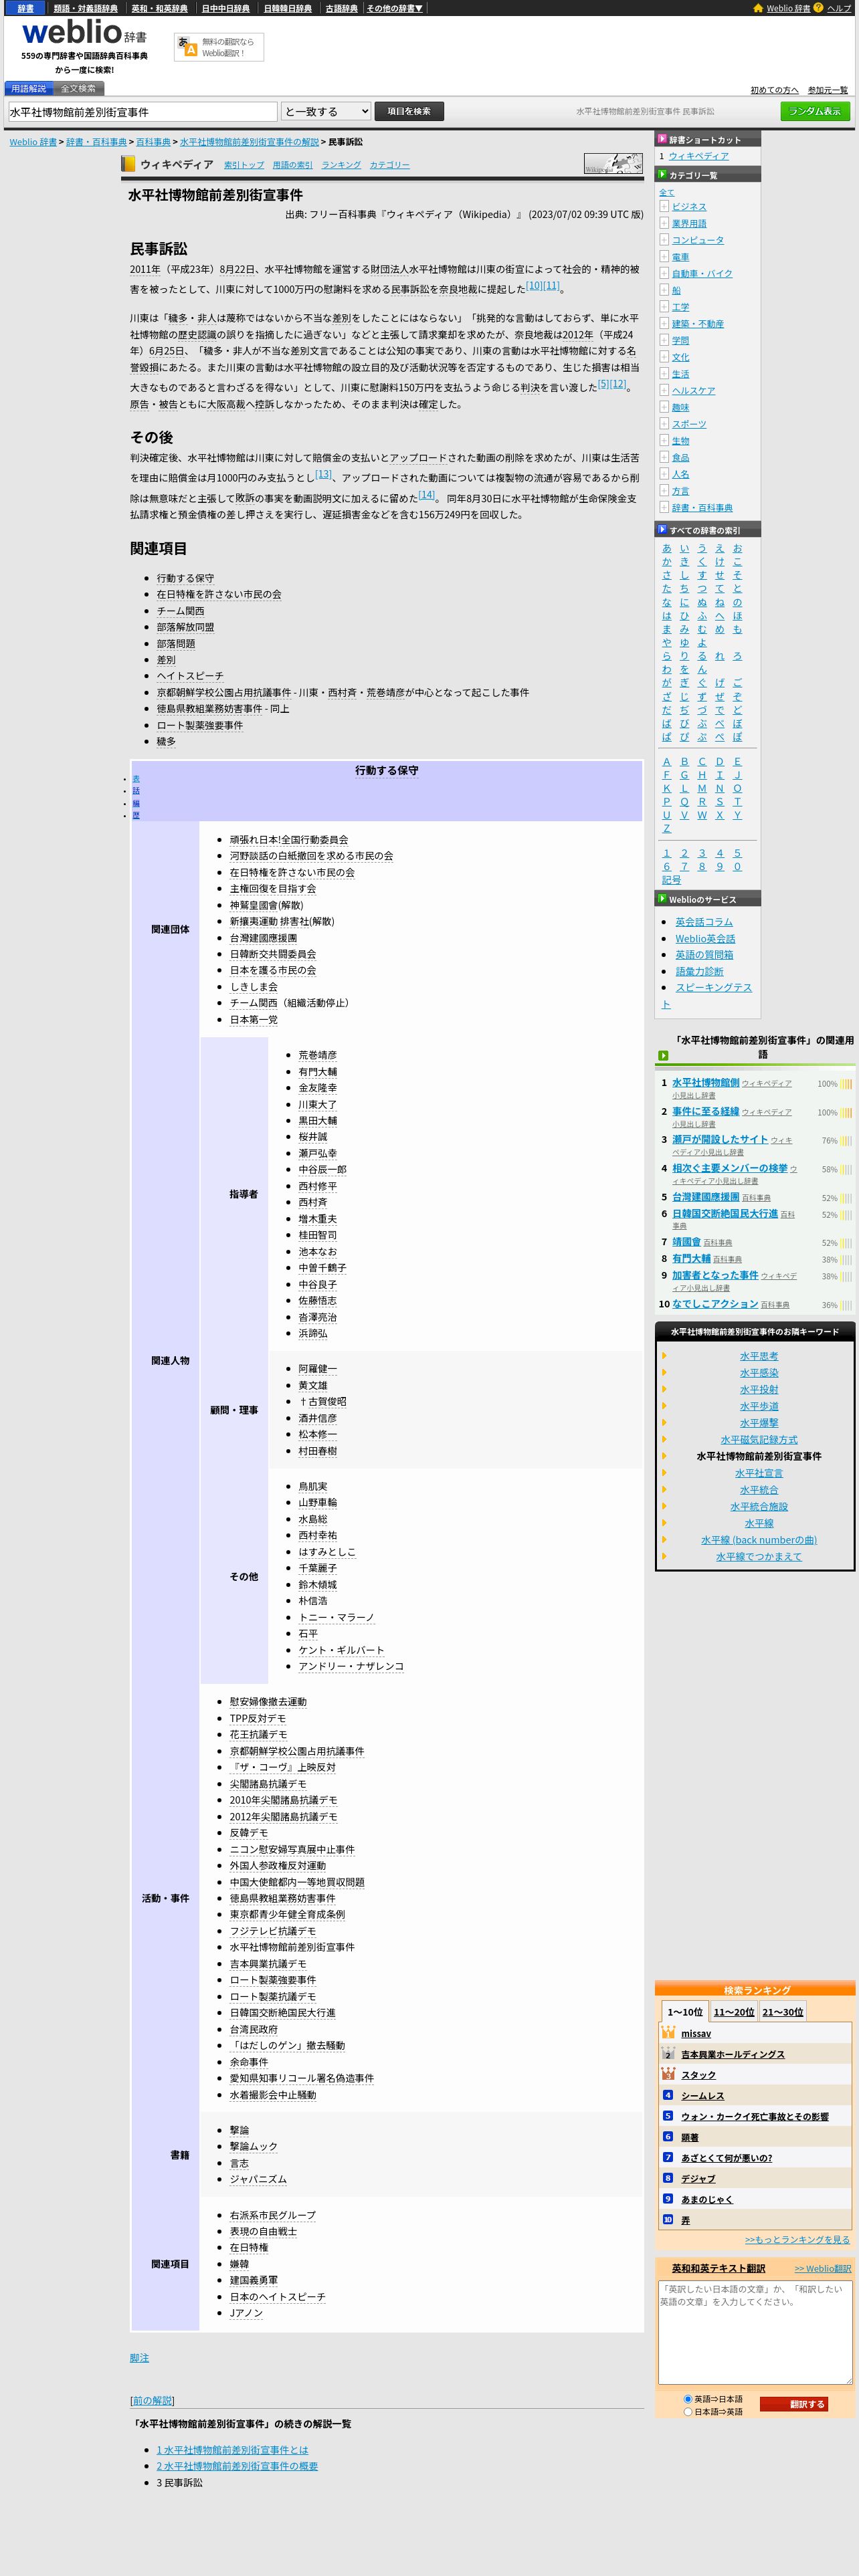Expand the スポーツ category
The height and width of the screenshot is (2576, 859).
[x=664, y=424]
